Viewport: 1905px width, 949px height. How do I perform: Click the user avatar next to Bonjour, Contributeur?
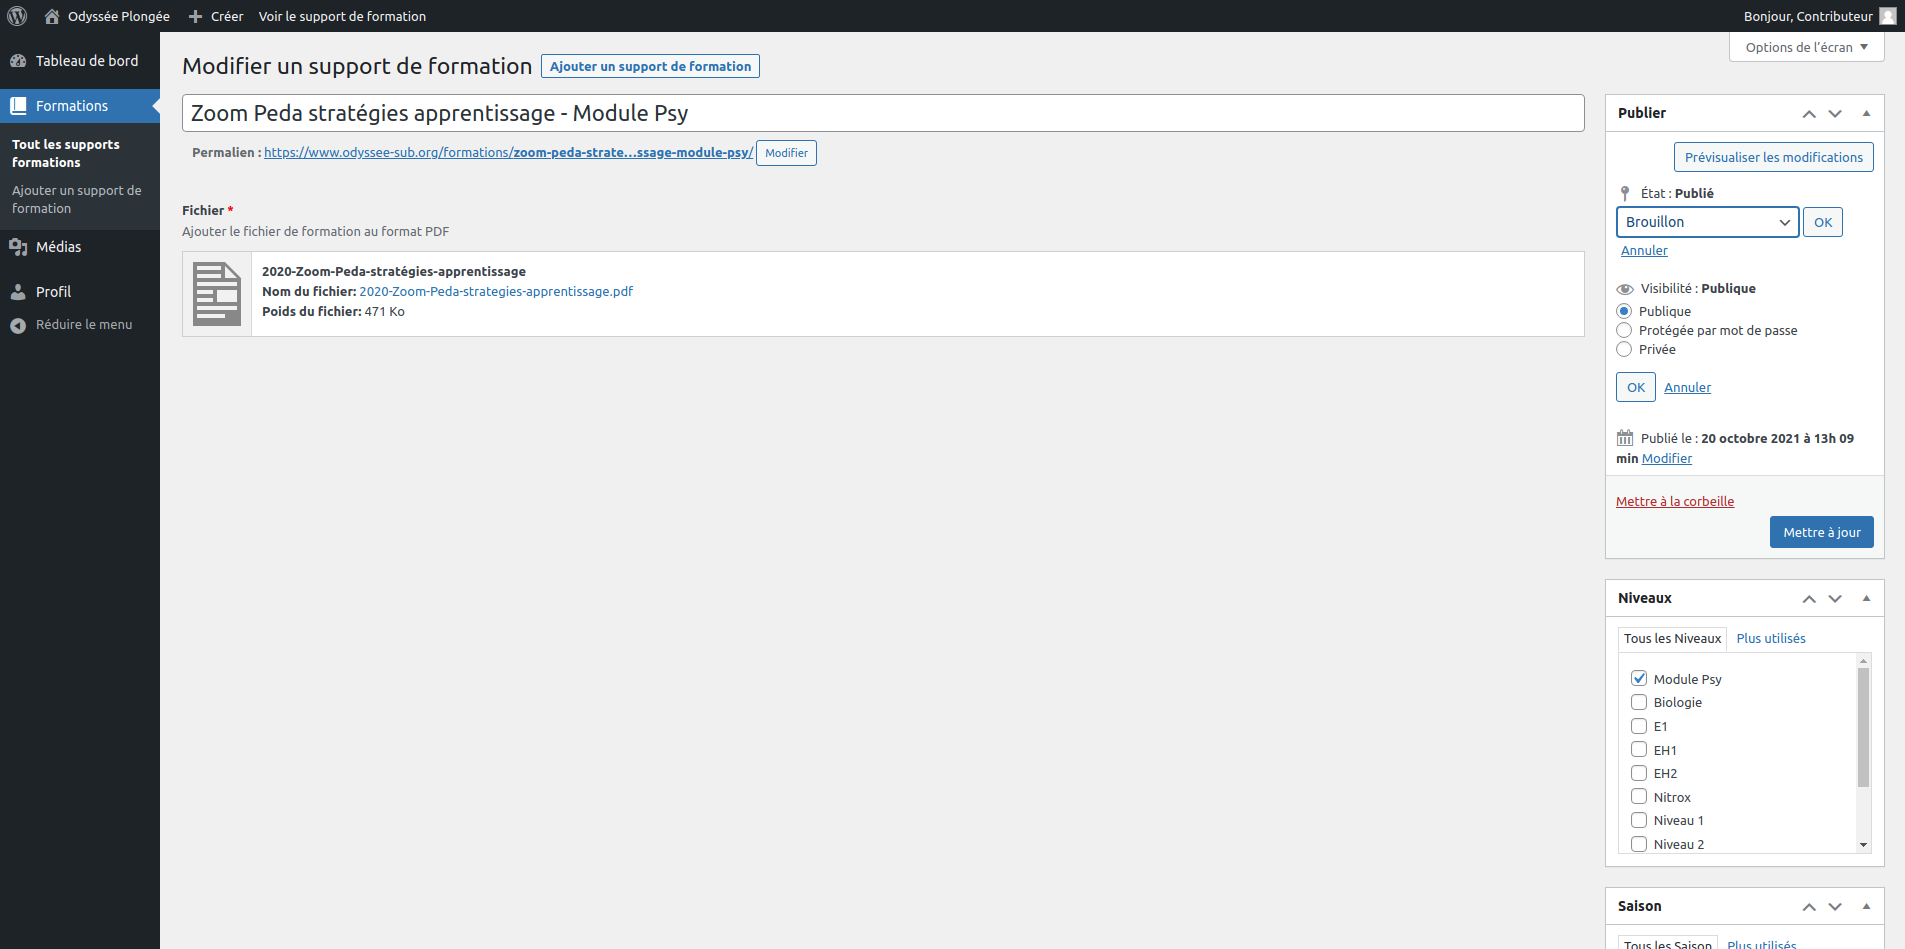coord(1887,16)
